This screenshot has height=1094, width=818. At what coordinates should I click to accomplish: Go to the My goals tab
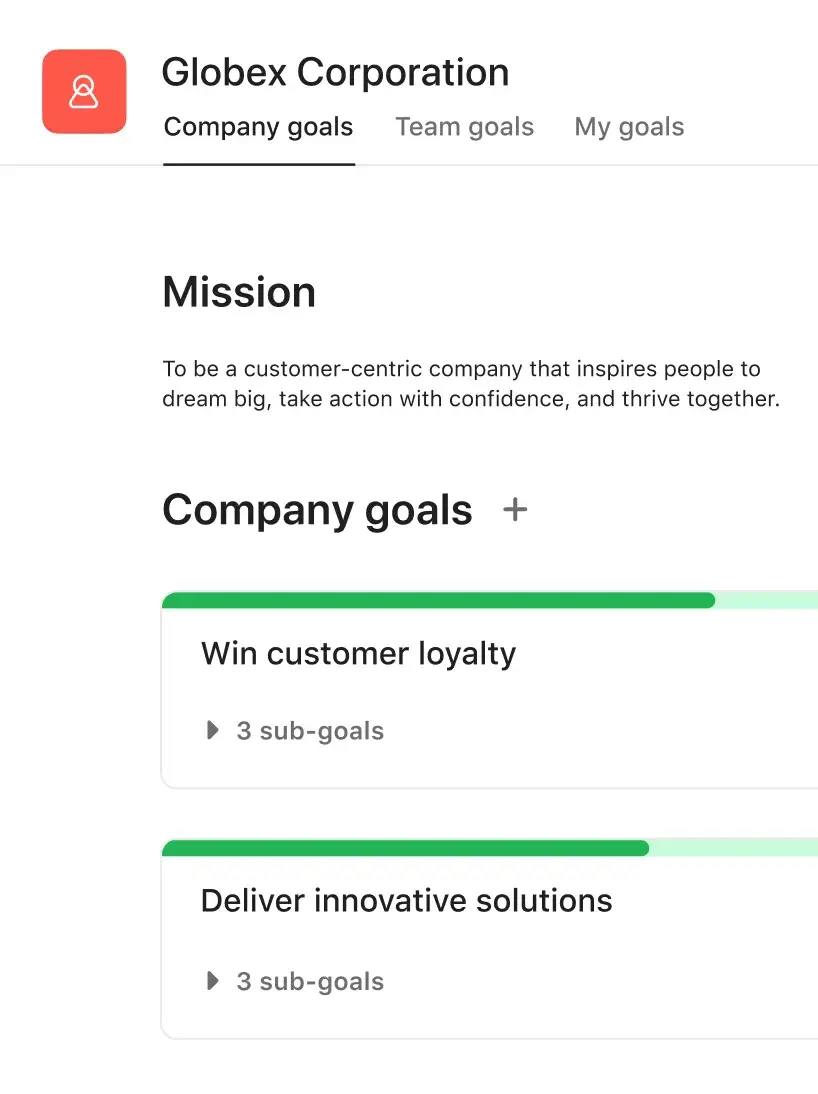click(x=629, y=127)
